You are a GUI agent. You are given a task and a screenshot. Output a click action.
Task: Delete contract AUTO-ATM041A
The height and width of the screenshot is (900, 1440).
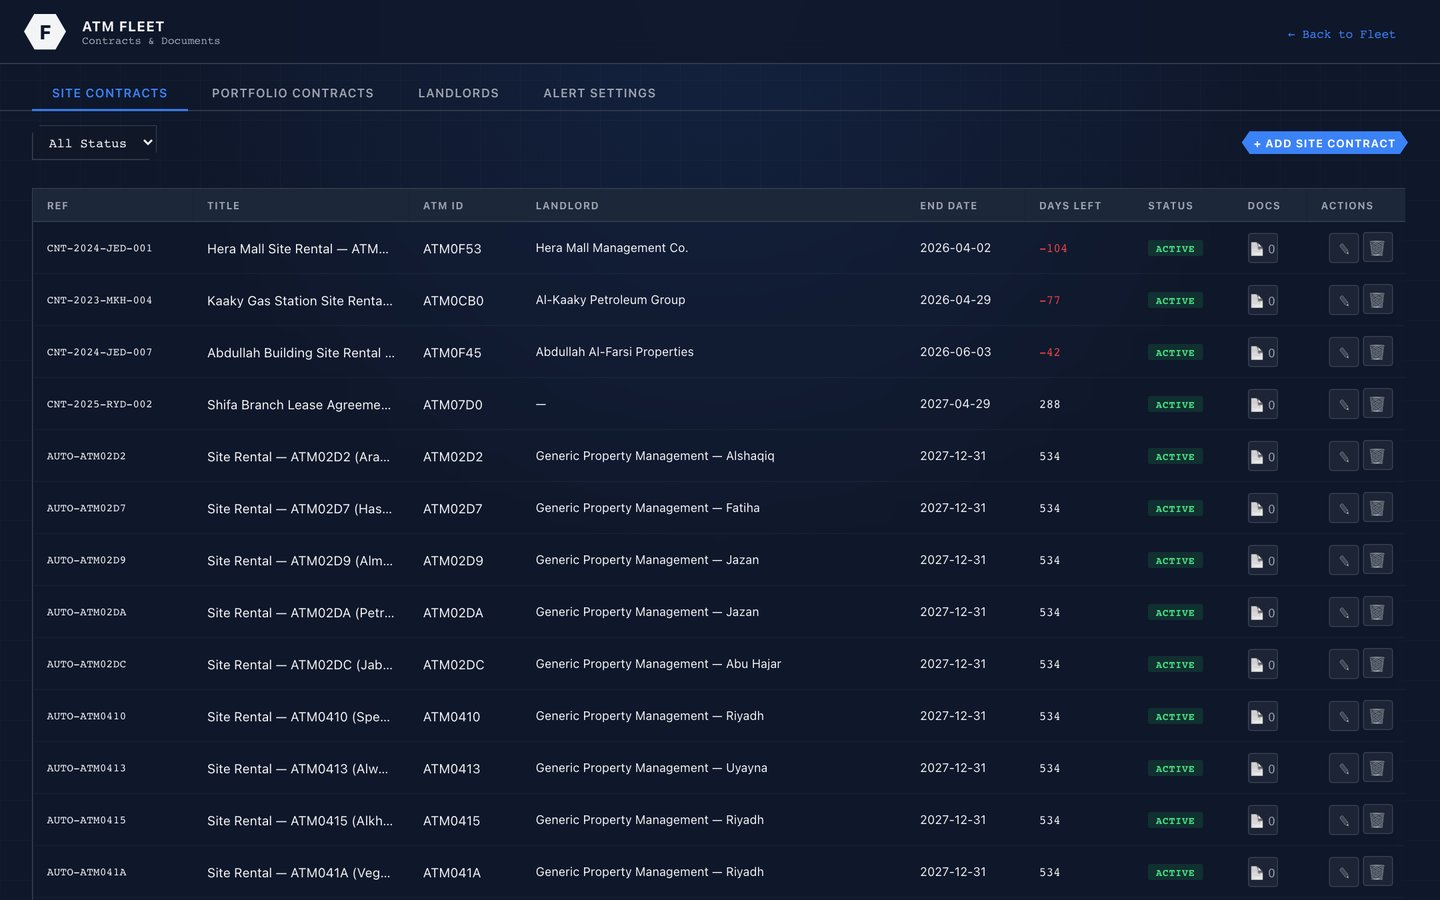click(x=1377, y=872)
